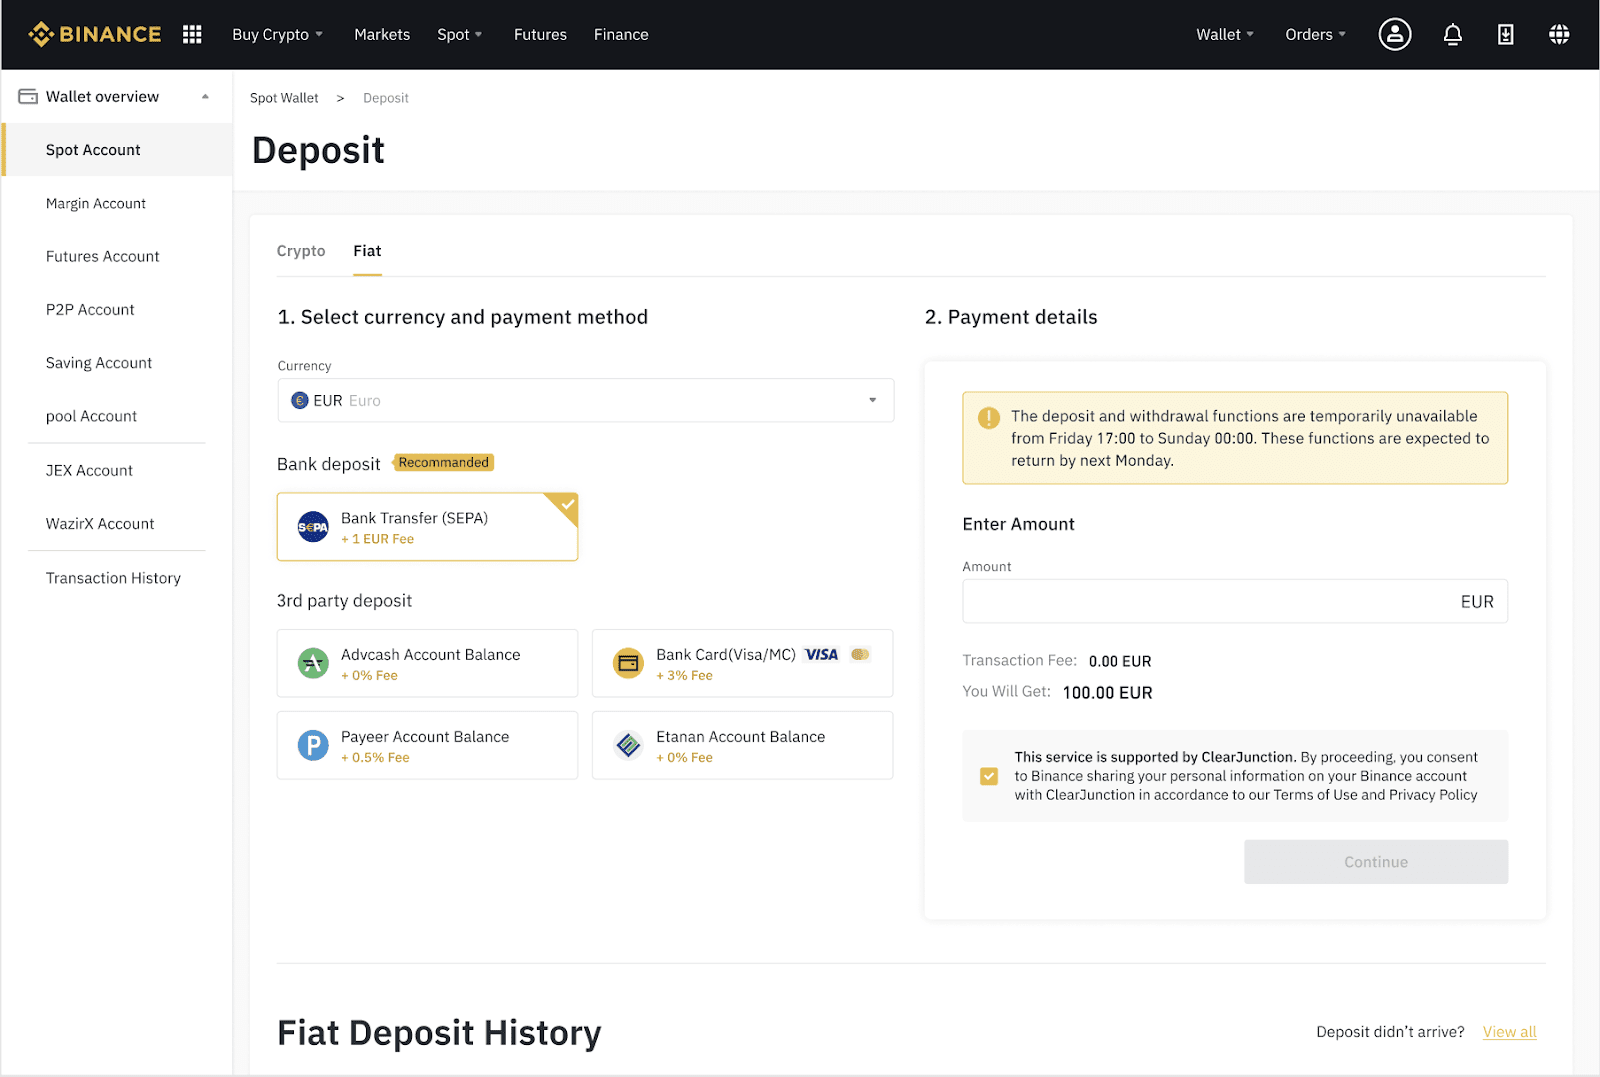Click the Spot Wallet breadcrumb link
The height and width of the screenshot is (1077, 1600).
(x=284, y=98)
